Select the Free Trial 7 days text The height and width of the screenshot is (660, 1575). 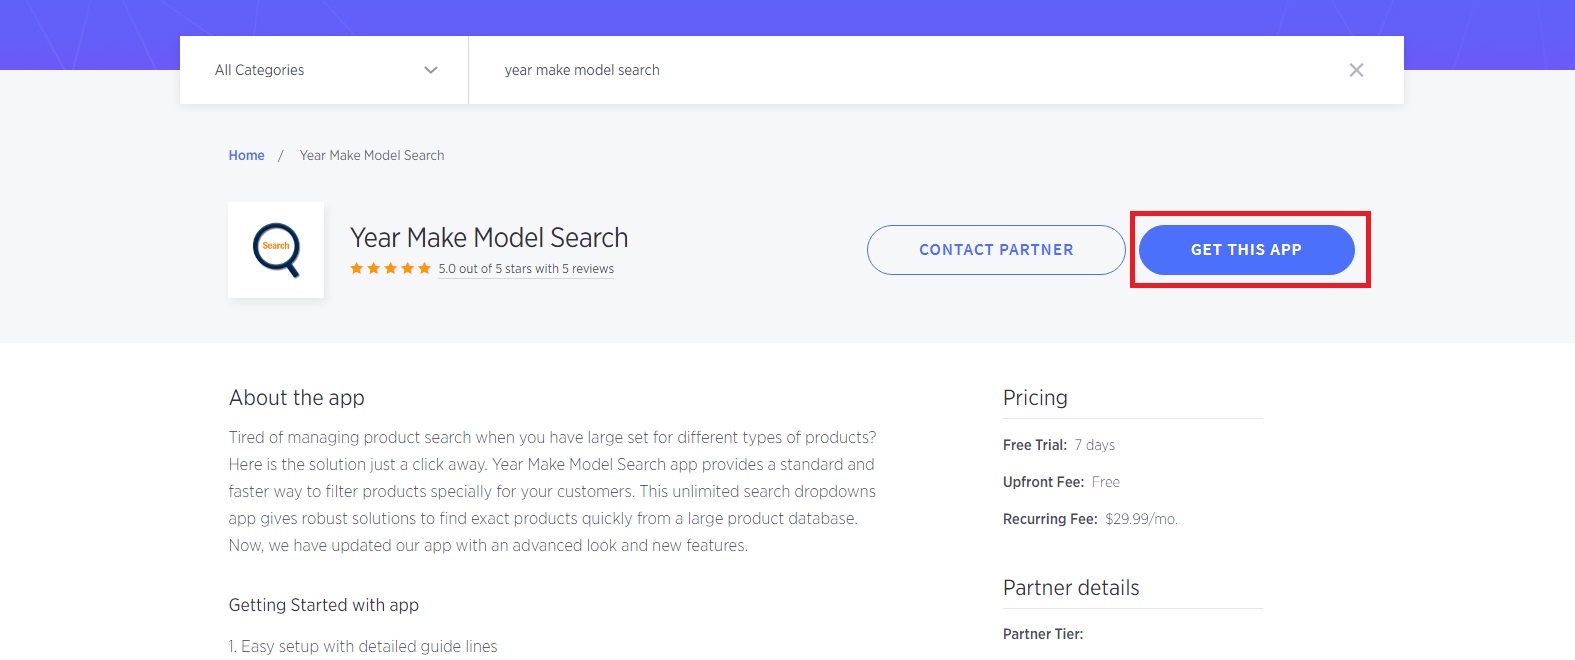pos(1059,445)
